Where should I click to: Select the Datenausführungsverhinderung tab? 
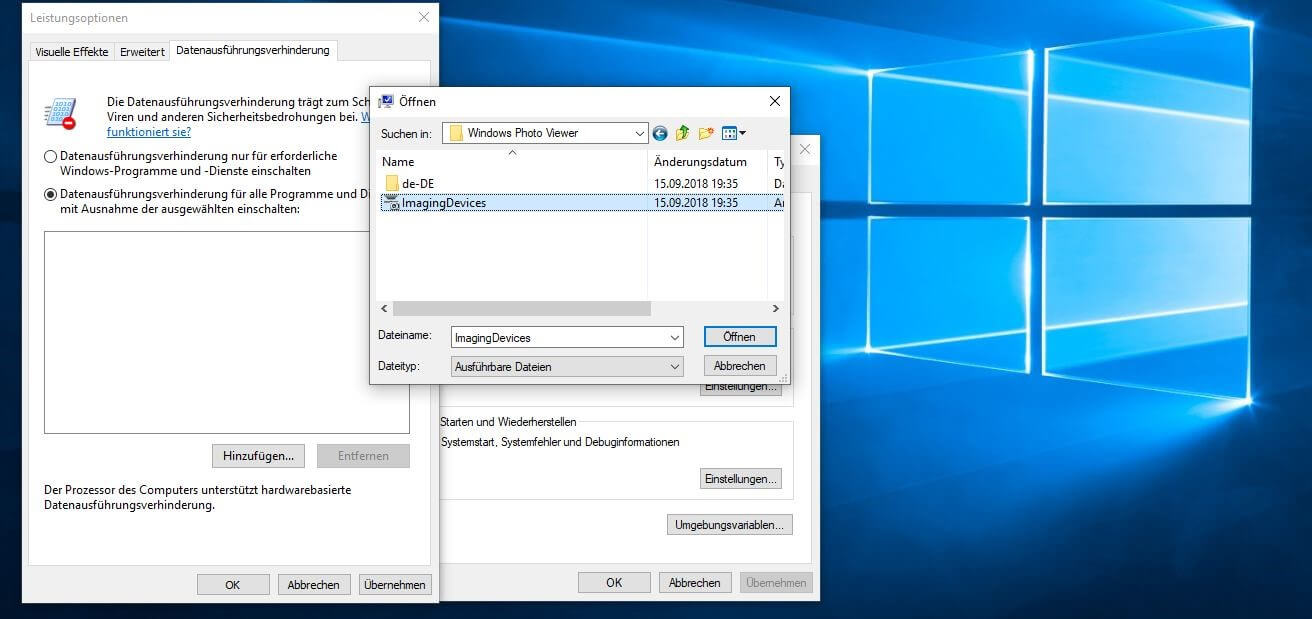[253, 50]
